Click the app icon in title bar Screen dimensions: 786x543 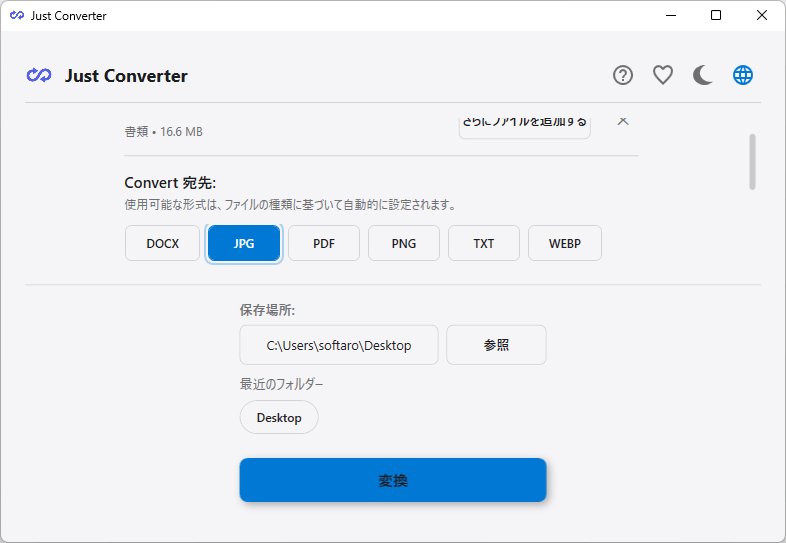pos(17,16)
